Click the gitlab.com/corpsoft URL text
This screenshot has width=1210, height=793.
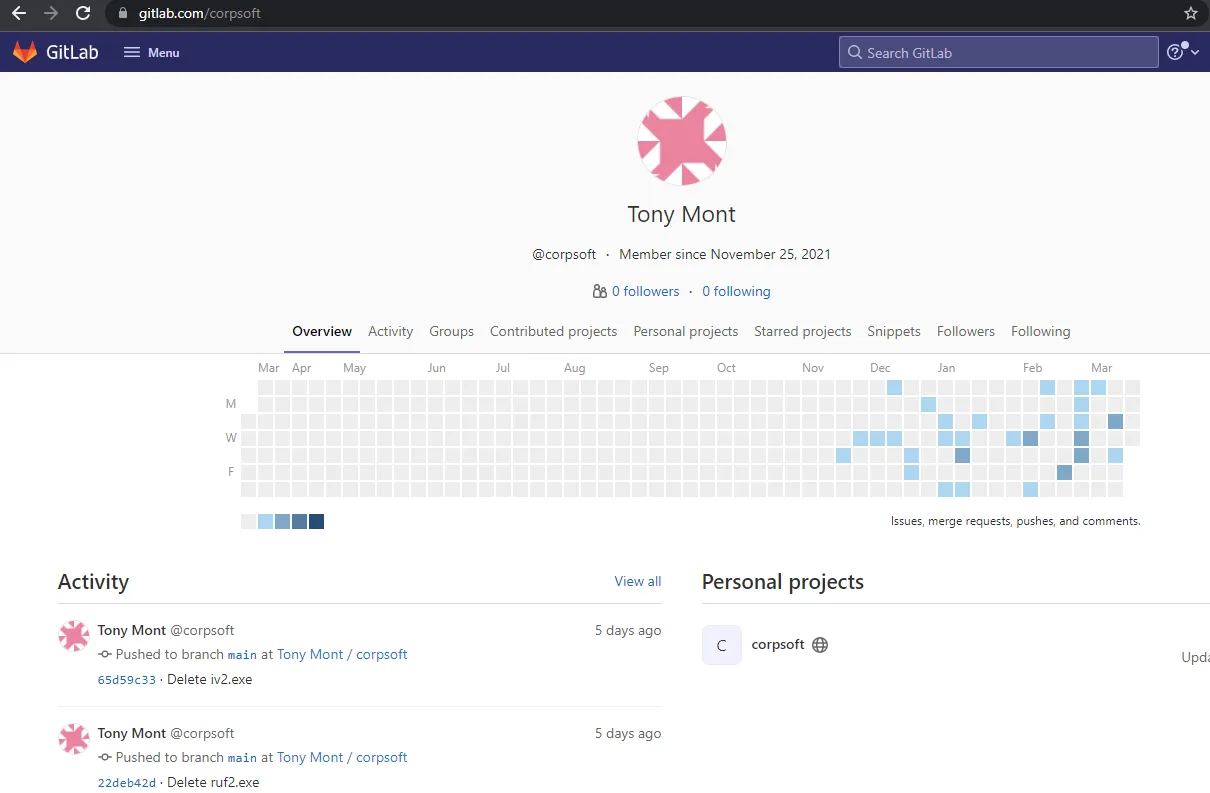200,13
